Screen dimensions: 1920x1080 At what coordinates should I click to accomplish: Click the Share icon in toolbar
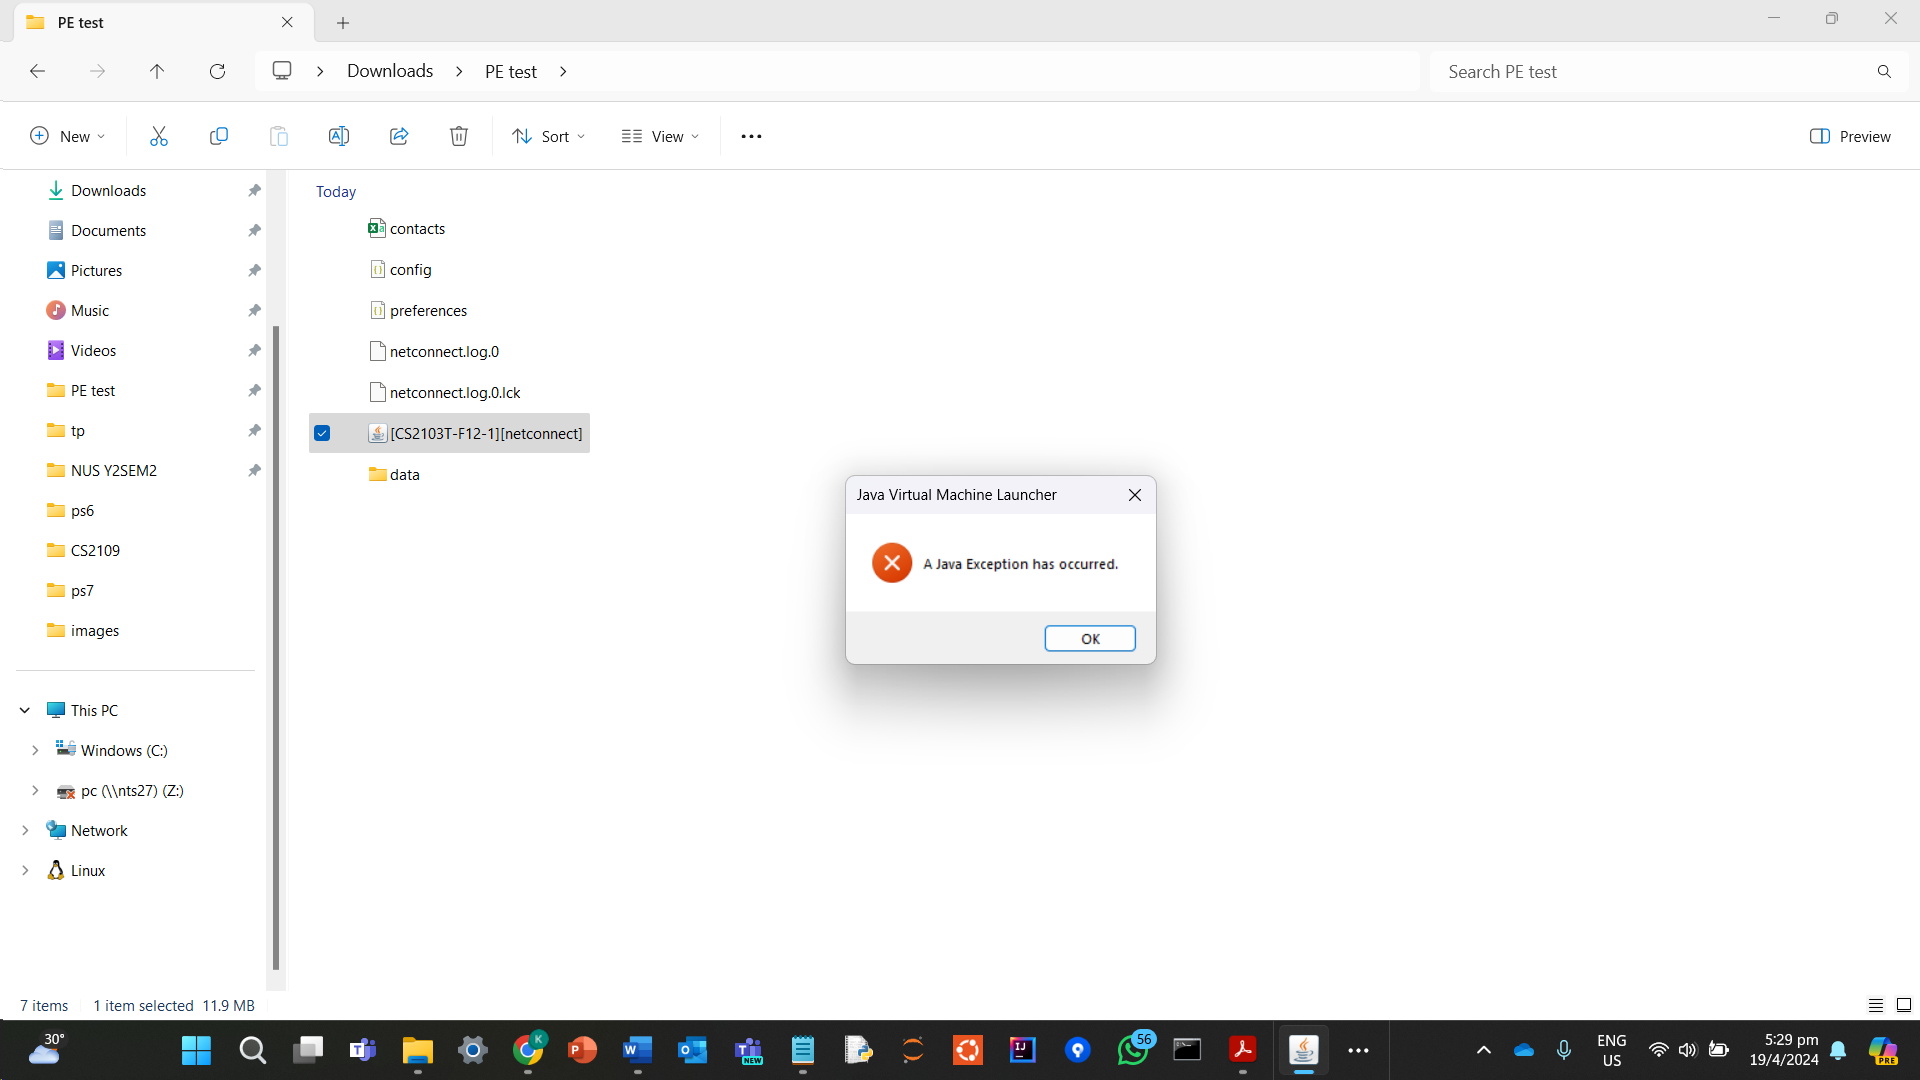(x=398, y=136)
